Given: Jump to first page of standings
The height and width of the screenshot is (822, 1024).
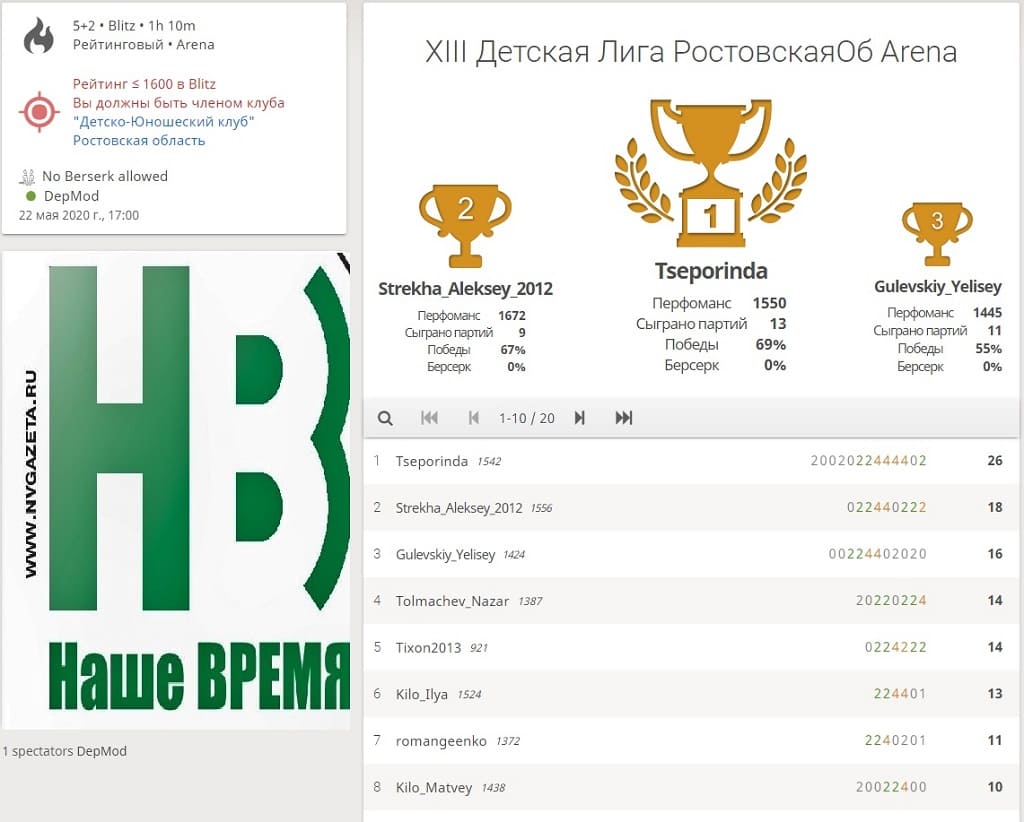Looking at the screenshot, I should point(429,418).
